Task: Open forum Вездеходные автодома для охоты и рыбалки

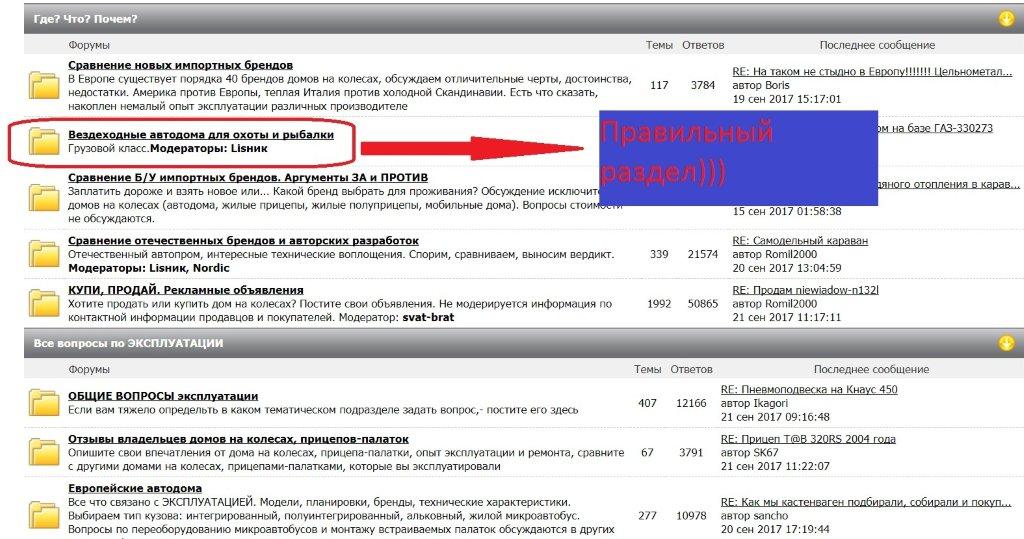Action: tap(200, 135)
